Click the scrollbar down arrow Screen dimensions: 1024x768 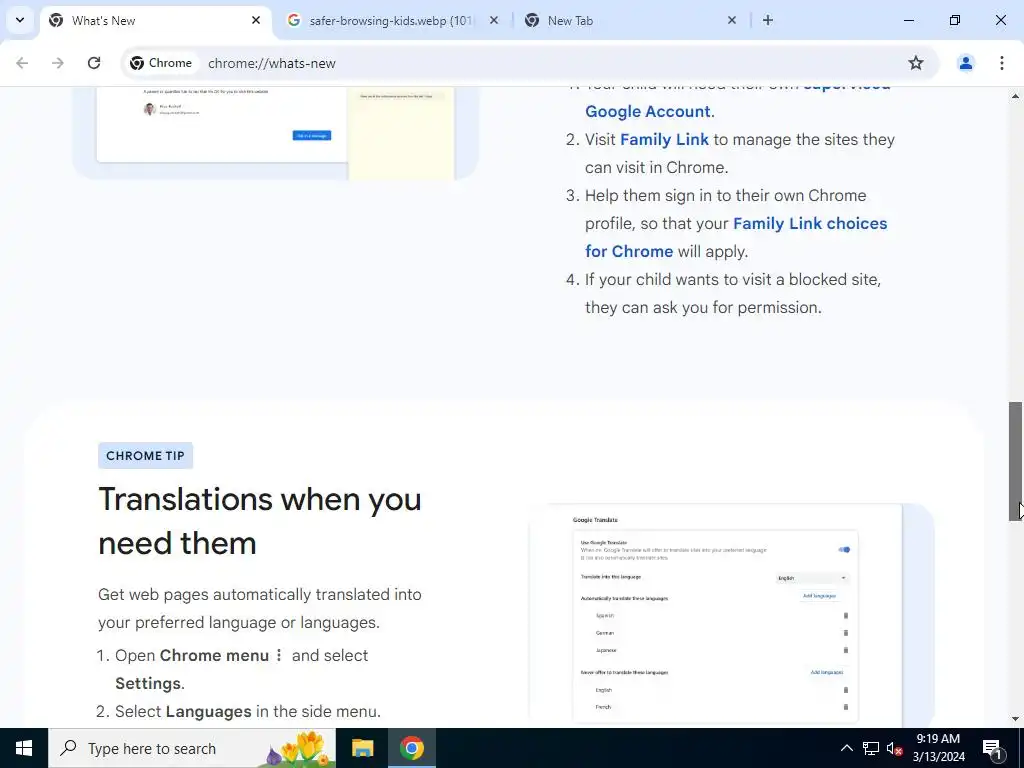[1015, 719]
